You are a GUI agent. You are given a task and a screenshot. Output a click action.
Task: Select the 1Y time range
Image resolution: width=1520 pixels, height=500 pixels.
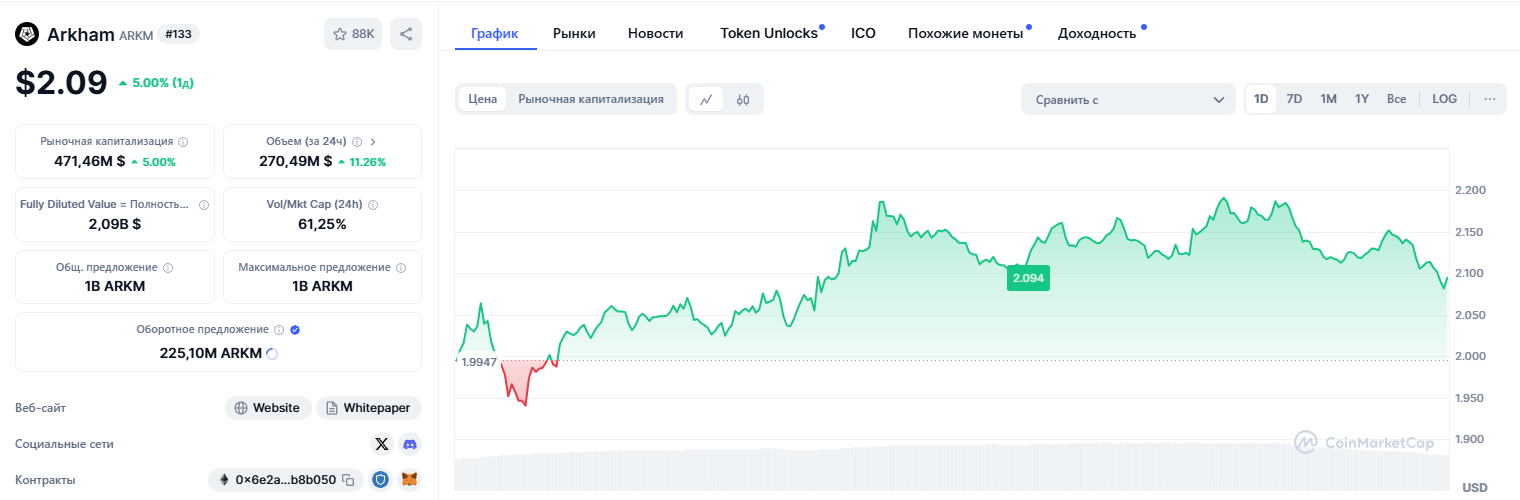coord(1362,99)
